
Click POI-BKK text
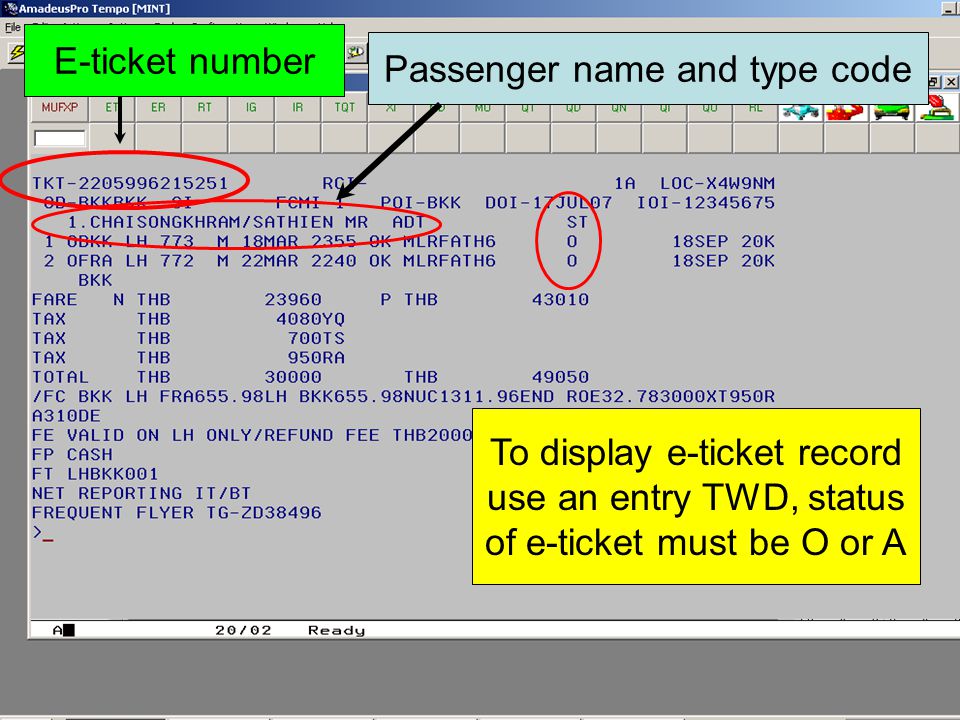tap(421, 203)
